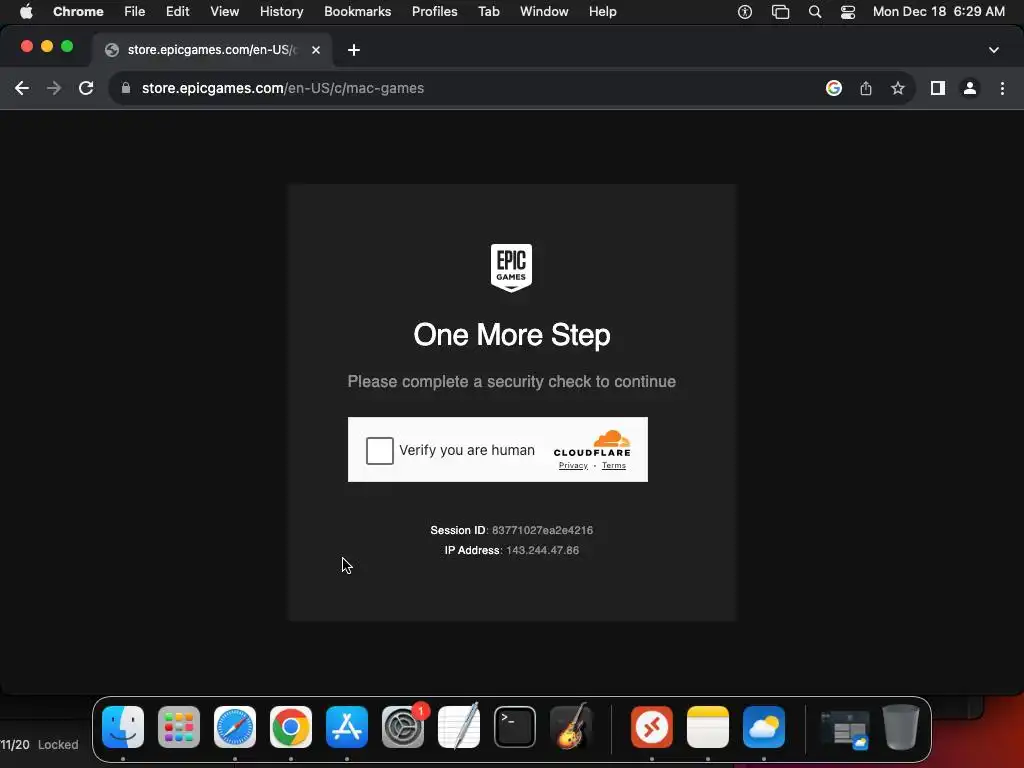The image size is (1024, 768).
Task: Go forward to the next page
Action: [x=54, y=88]
